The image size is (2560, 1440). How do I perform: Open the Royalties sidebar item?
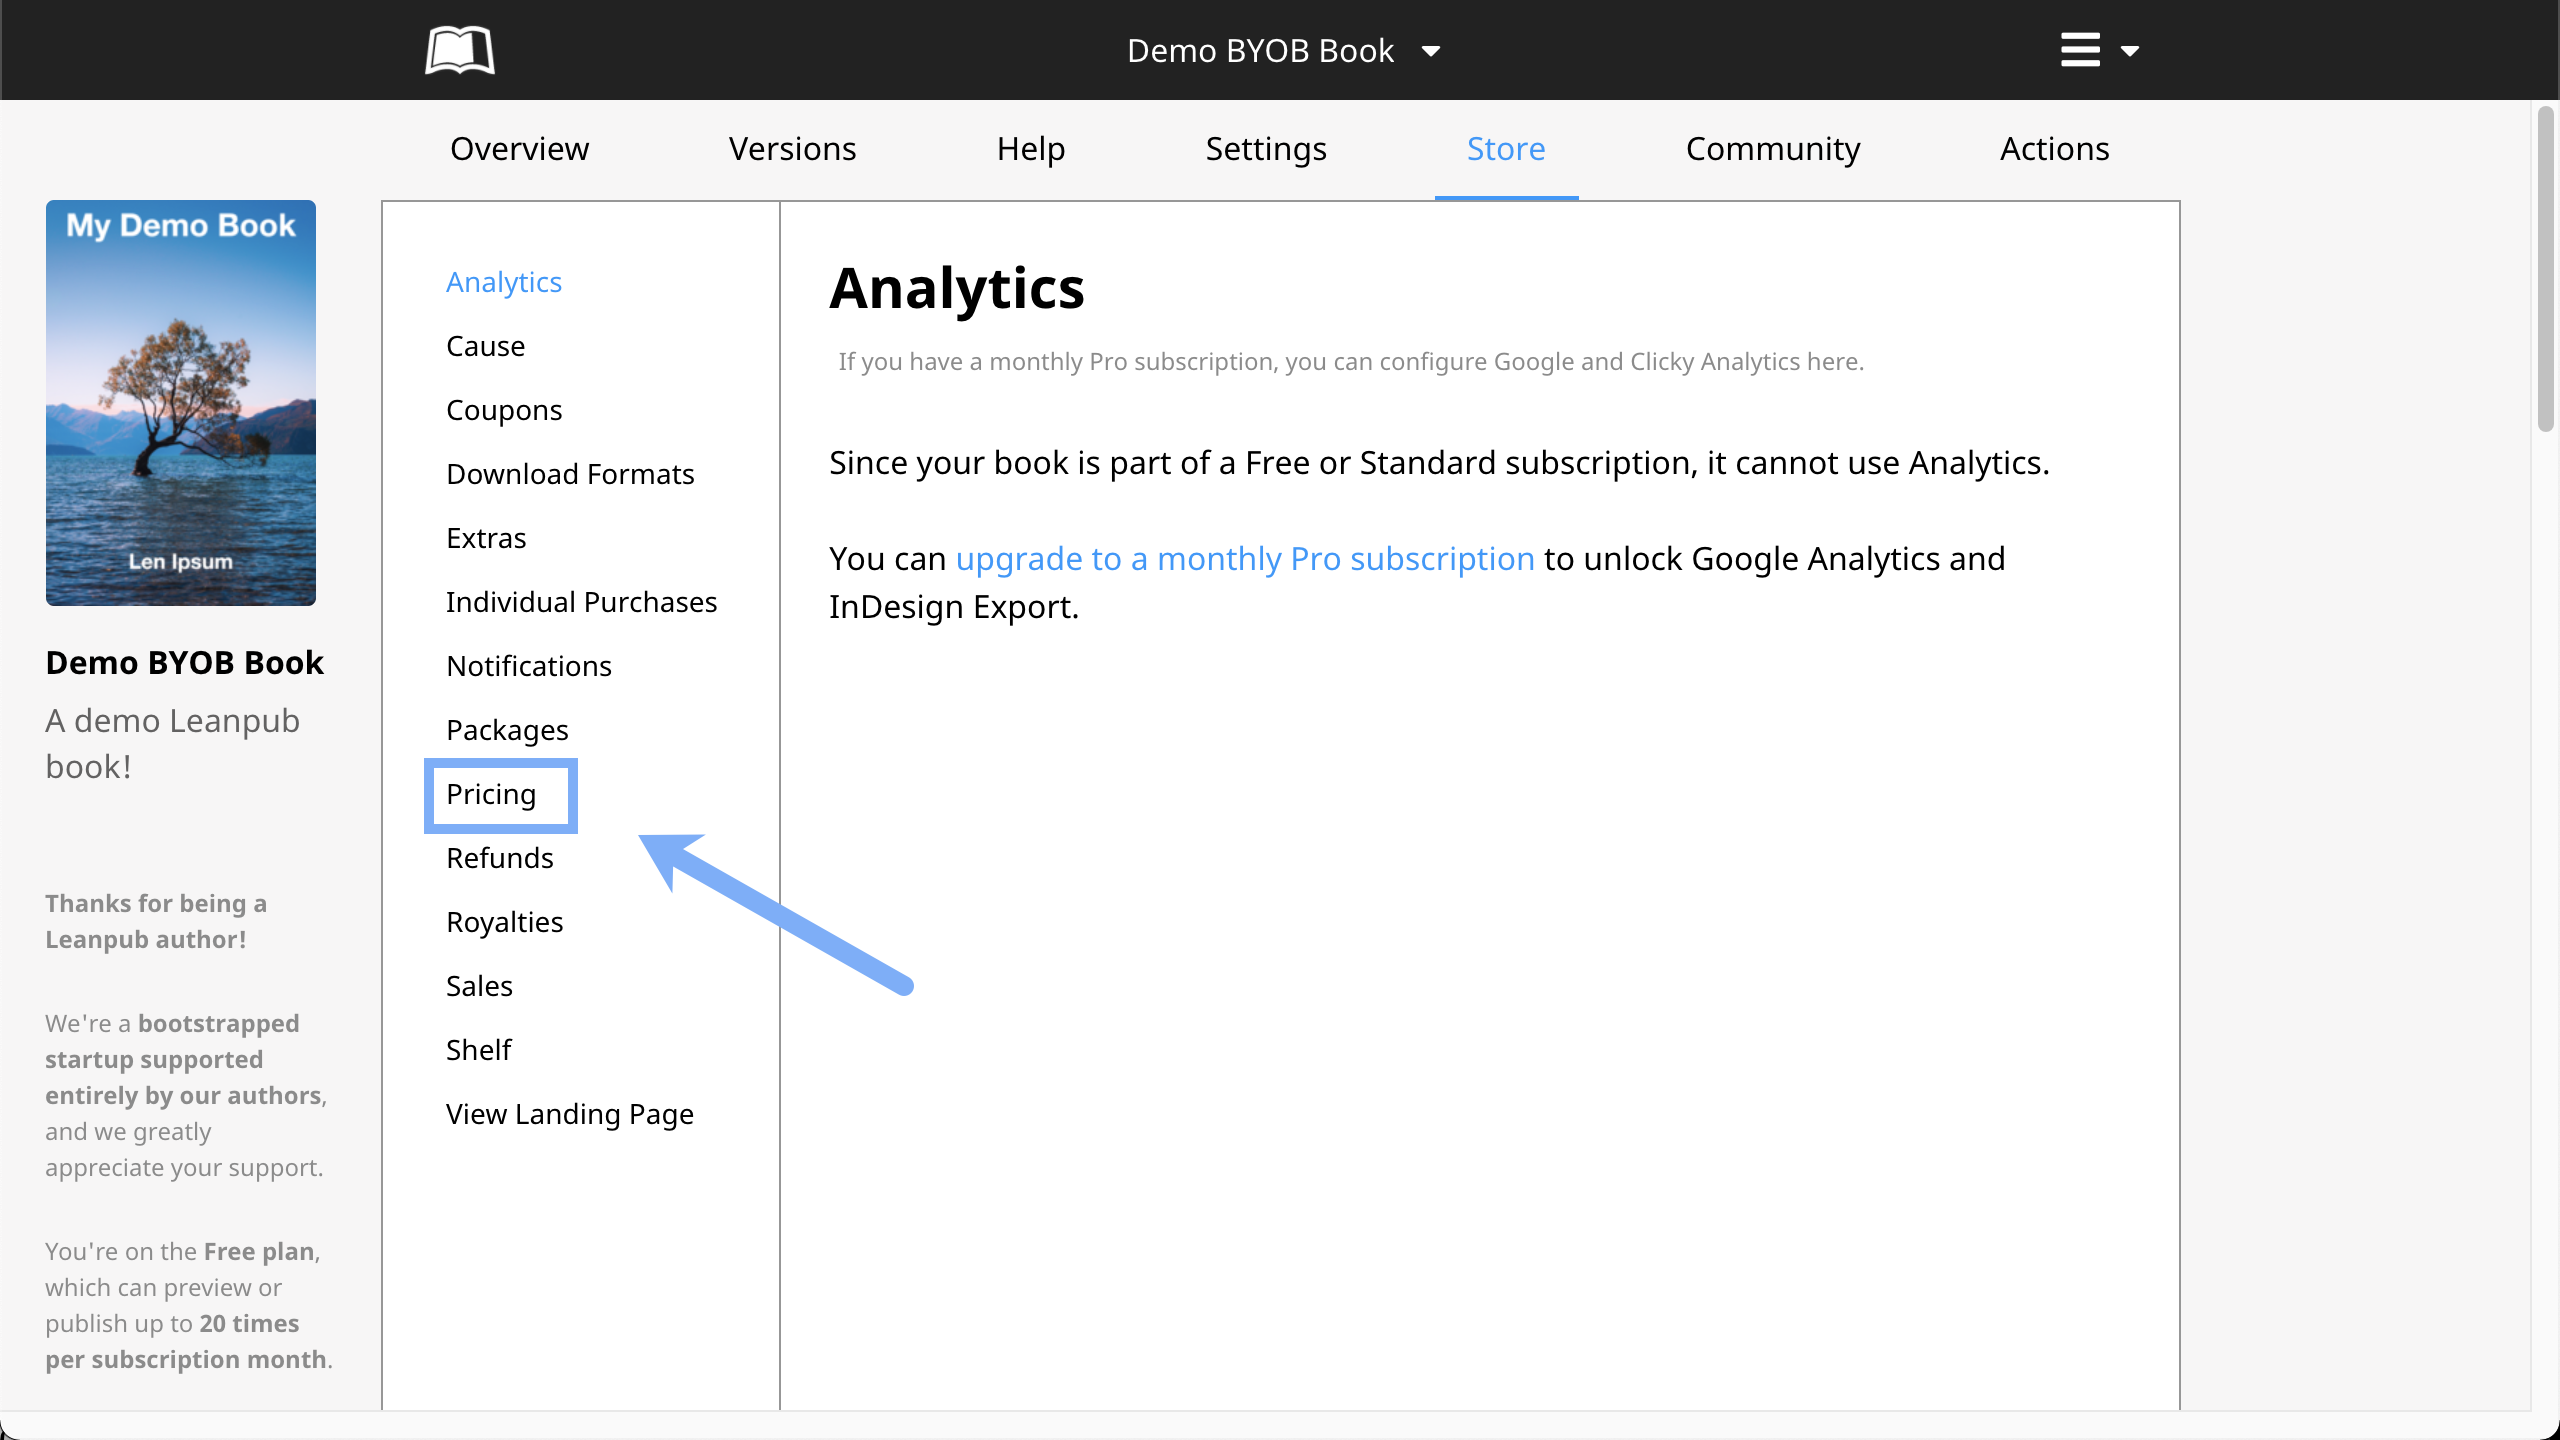[x=504, y=922]
